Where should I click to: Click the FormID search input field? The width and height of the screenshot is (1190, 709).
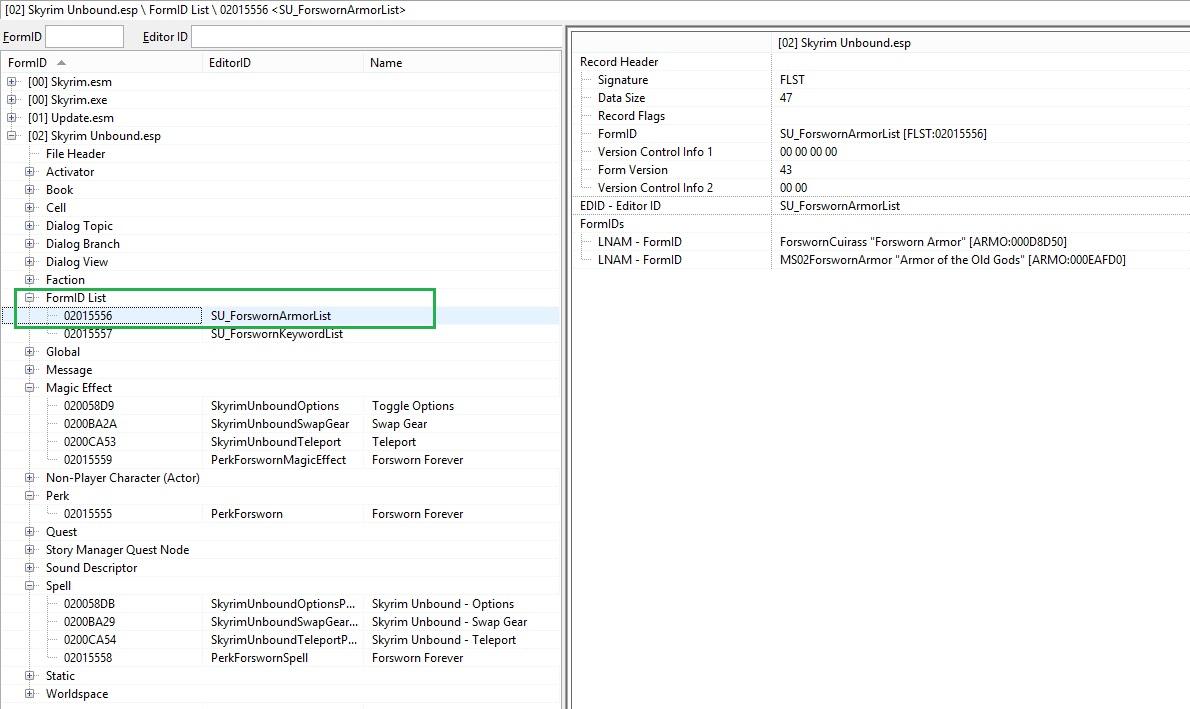[84, 36]
